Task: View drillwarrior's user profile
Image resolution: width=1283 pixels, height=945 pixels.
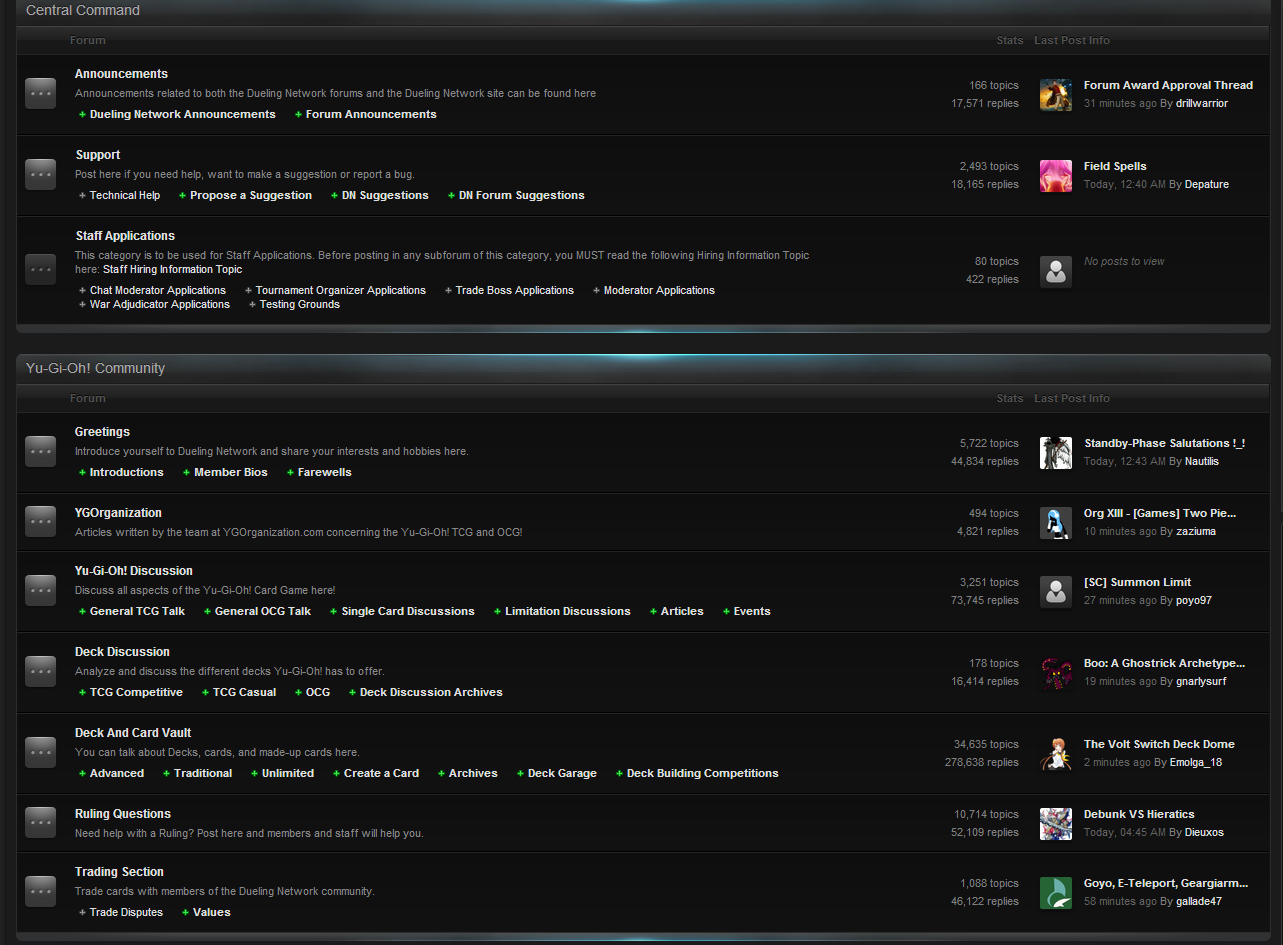Action: (1202, 103)
